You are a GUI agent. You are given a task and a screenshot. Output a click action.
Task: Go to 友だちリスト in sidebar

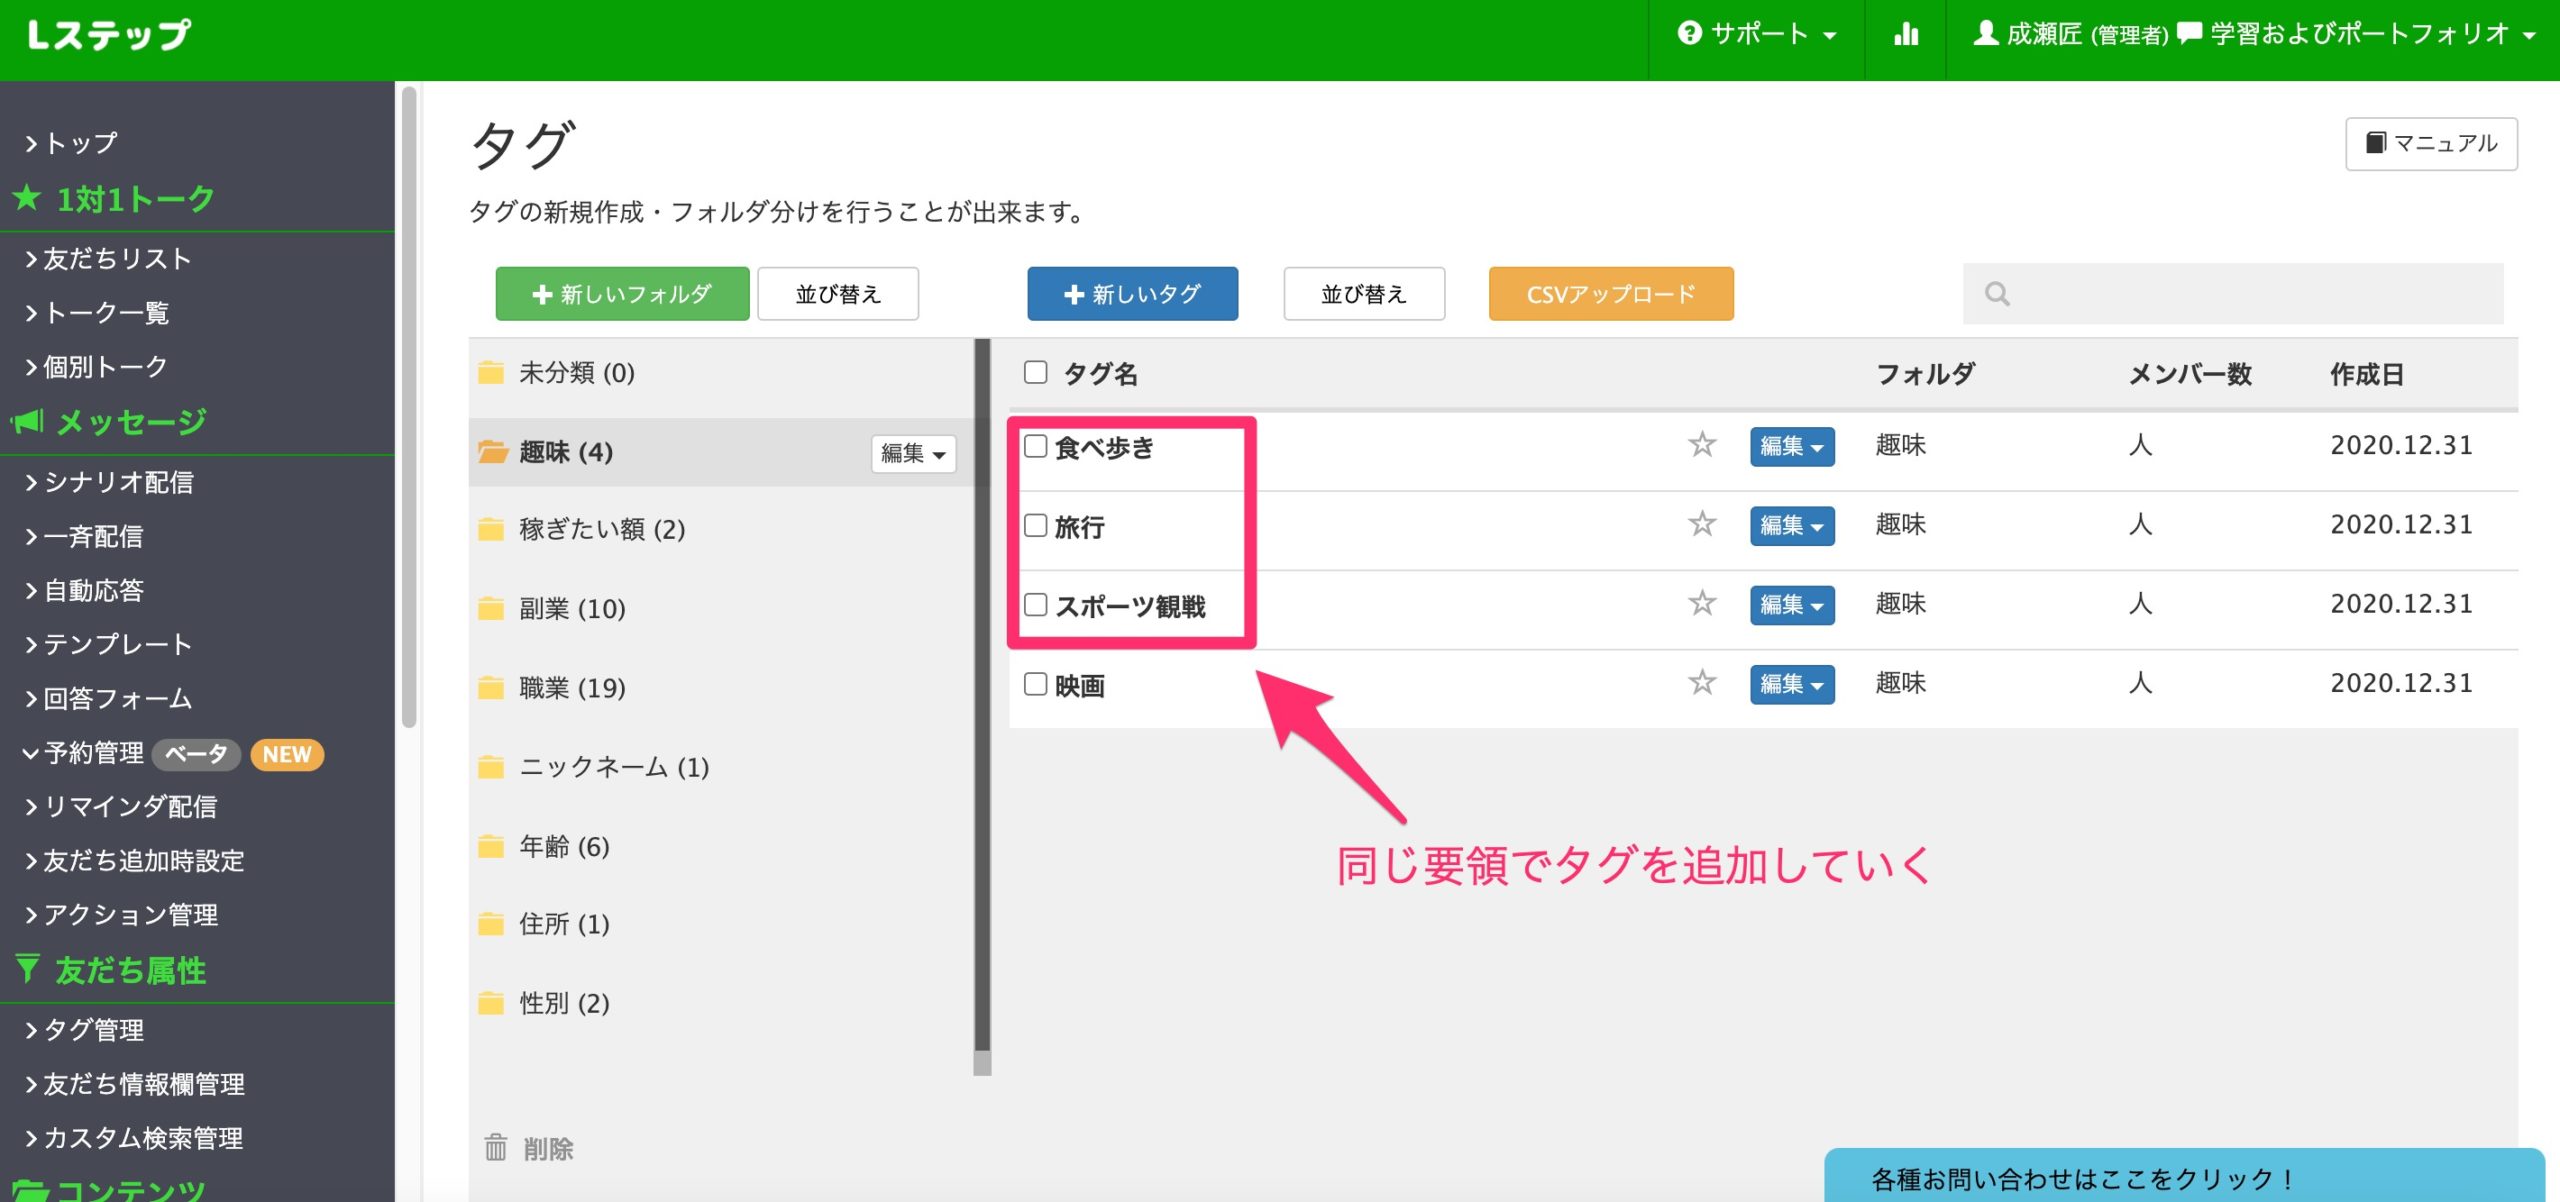(116, 259)
